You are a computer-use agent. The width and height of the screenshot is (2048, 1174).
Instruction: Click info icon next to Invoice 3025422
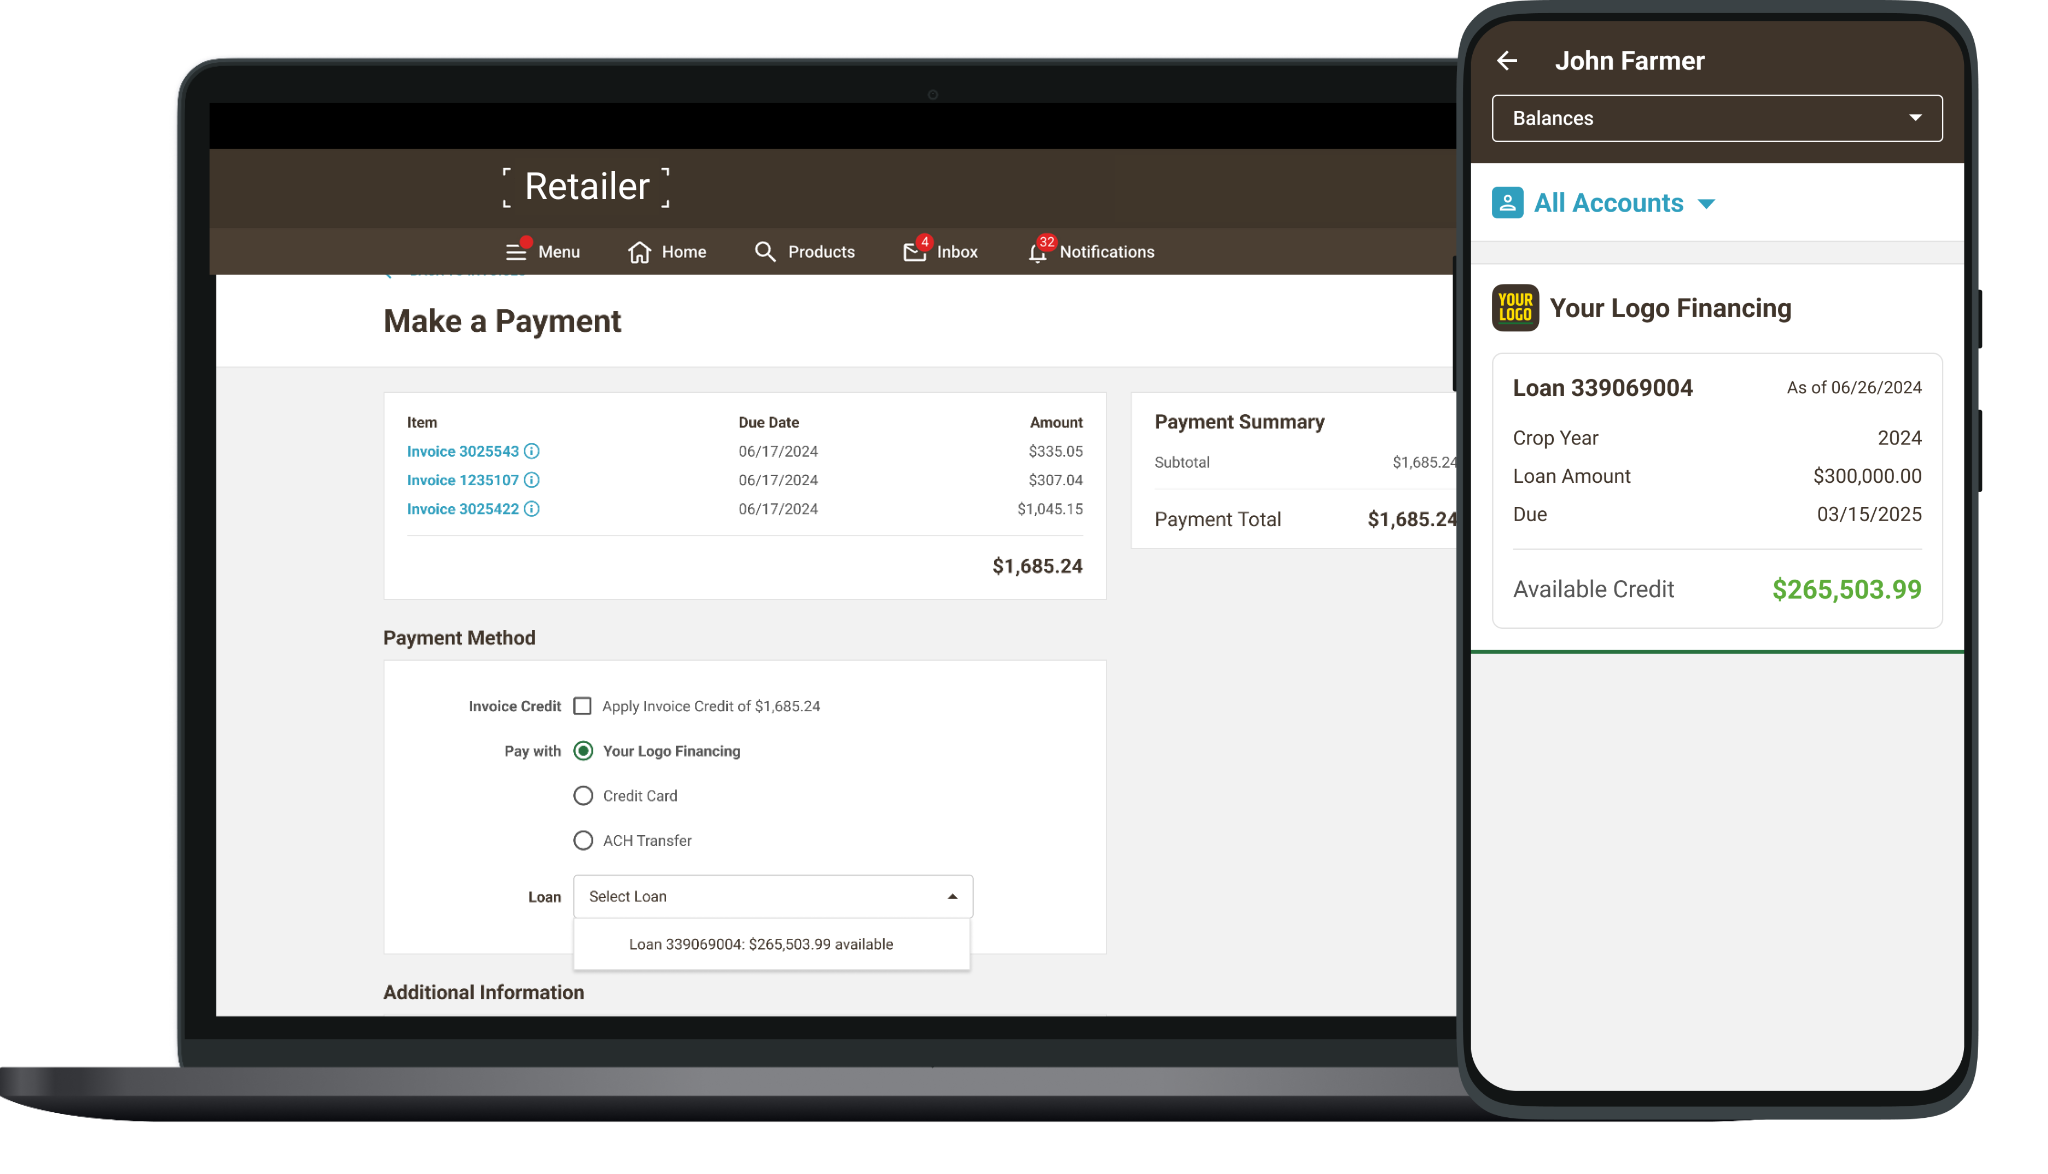click(x=532, y=509)
